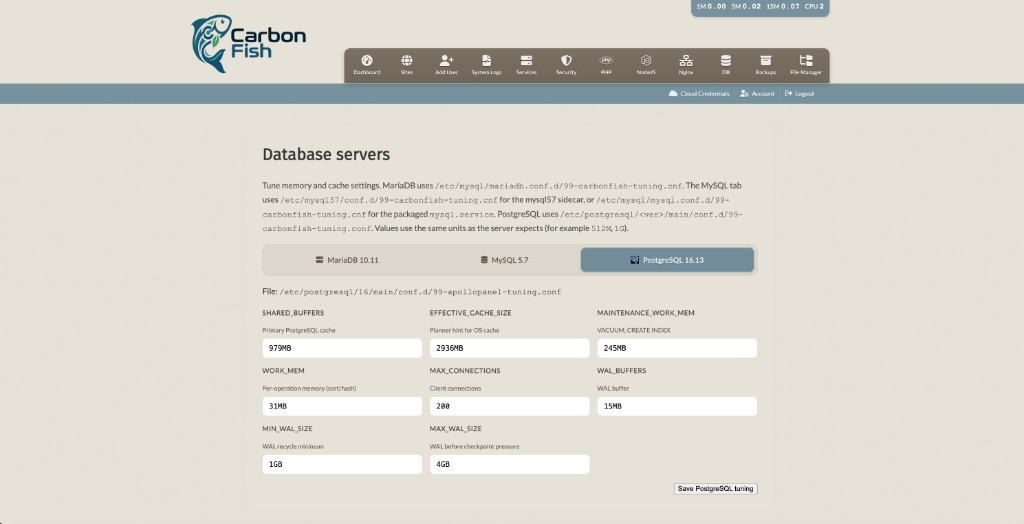Click the 99-apollopanel-tuning.conf file path text
The image size is (1024, 524).
[420, 292]
